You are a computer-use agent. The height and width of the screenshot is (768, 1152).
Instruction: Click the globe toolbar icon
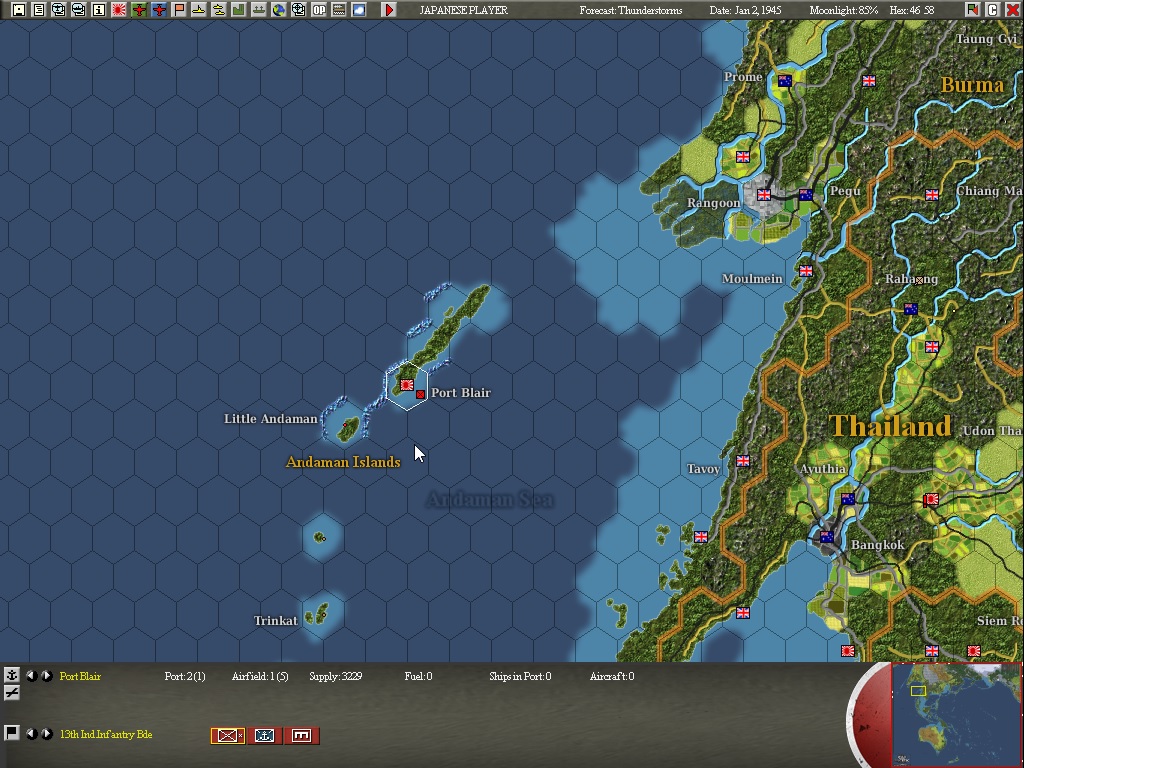(x=278, y=10)
